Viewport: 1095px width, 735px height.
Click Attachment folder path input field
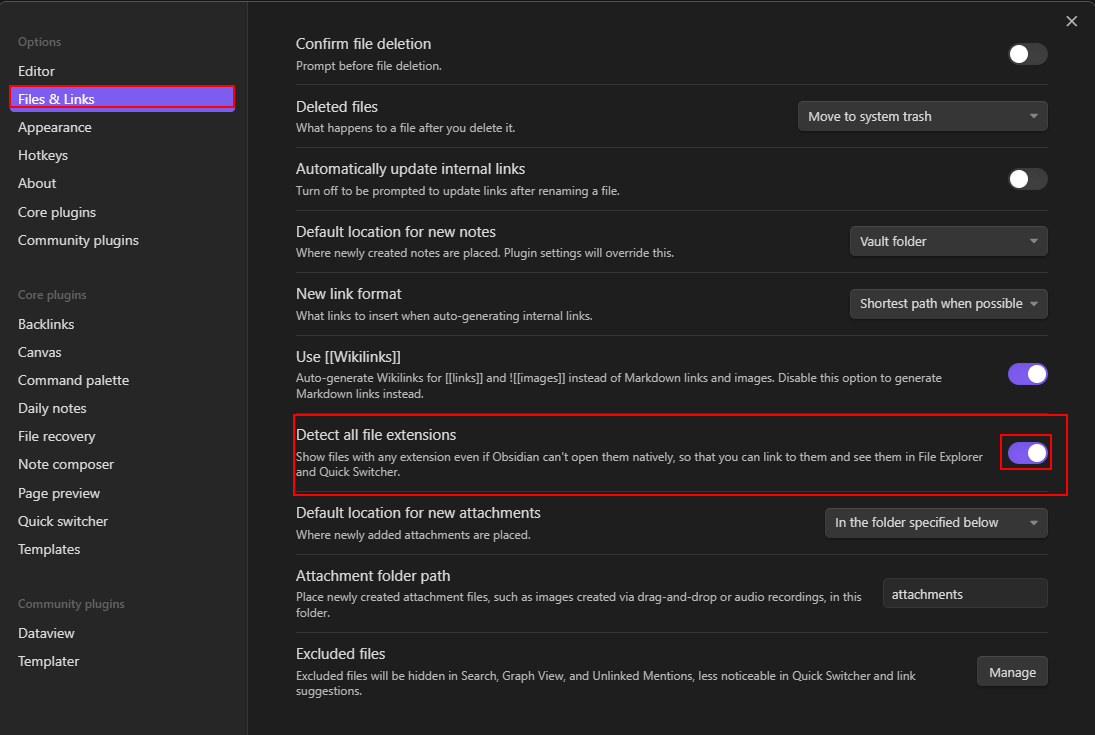point(965,594)
